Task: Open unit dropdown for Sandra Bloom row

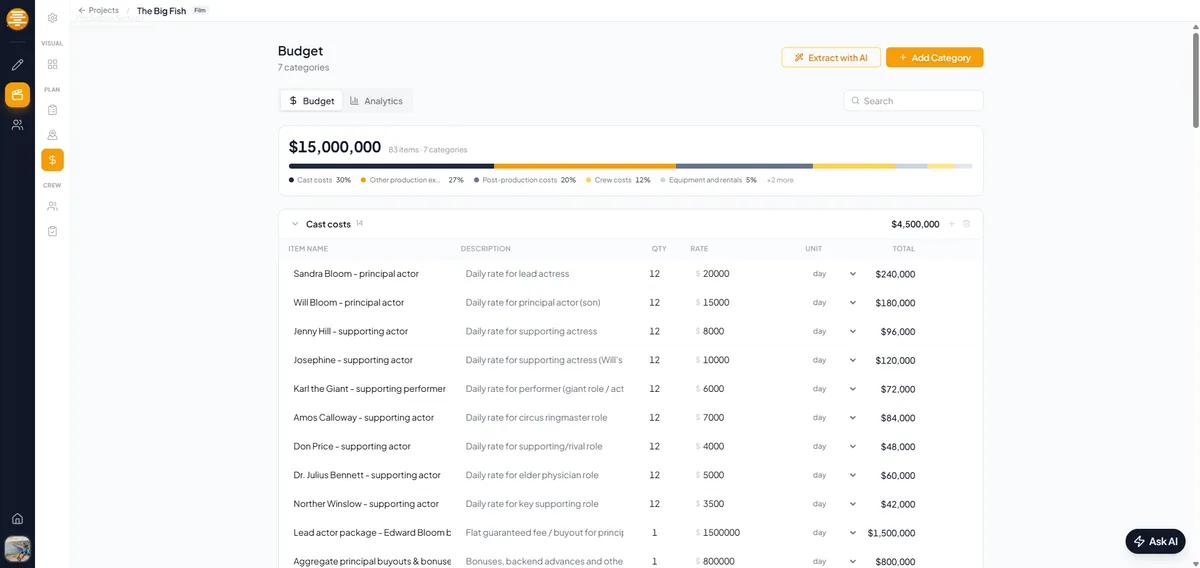Action: 834,274
